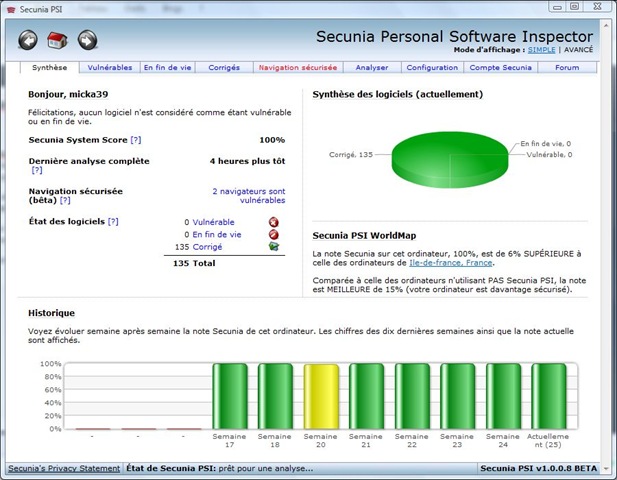The image size is (617, 480).
Task: Click '2 navigateurs sont vulnérables' link
Action: [249, 196]
